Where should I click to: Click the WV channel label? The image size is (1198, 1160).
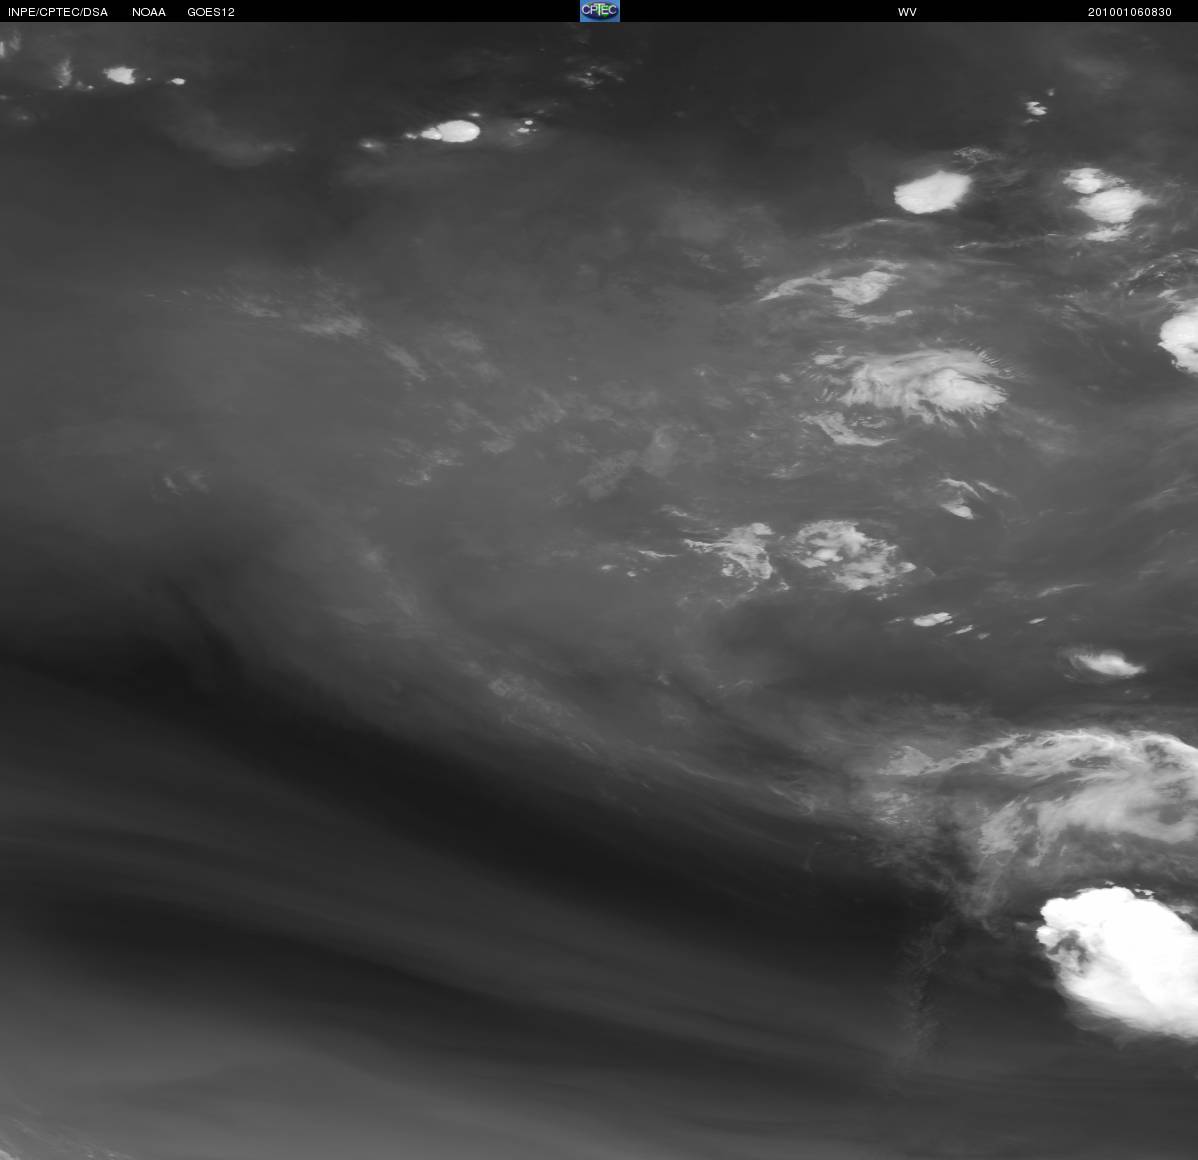tap(907, 12)
